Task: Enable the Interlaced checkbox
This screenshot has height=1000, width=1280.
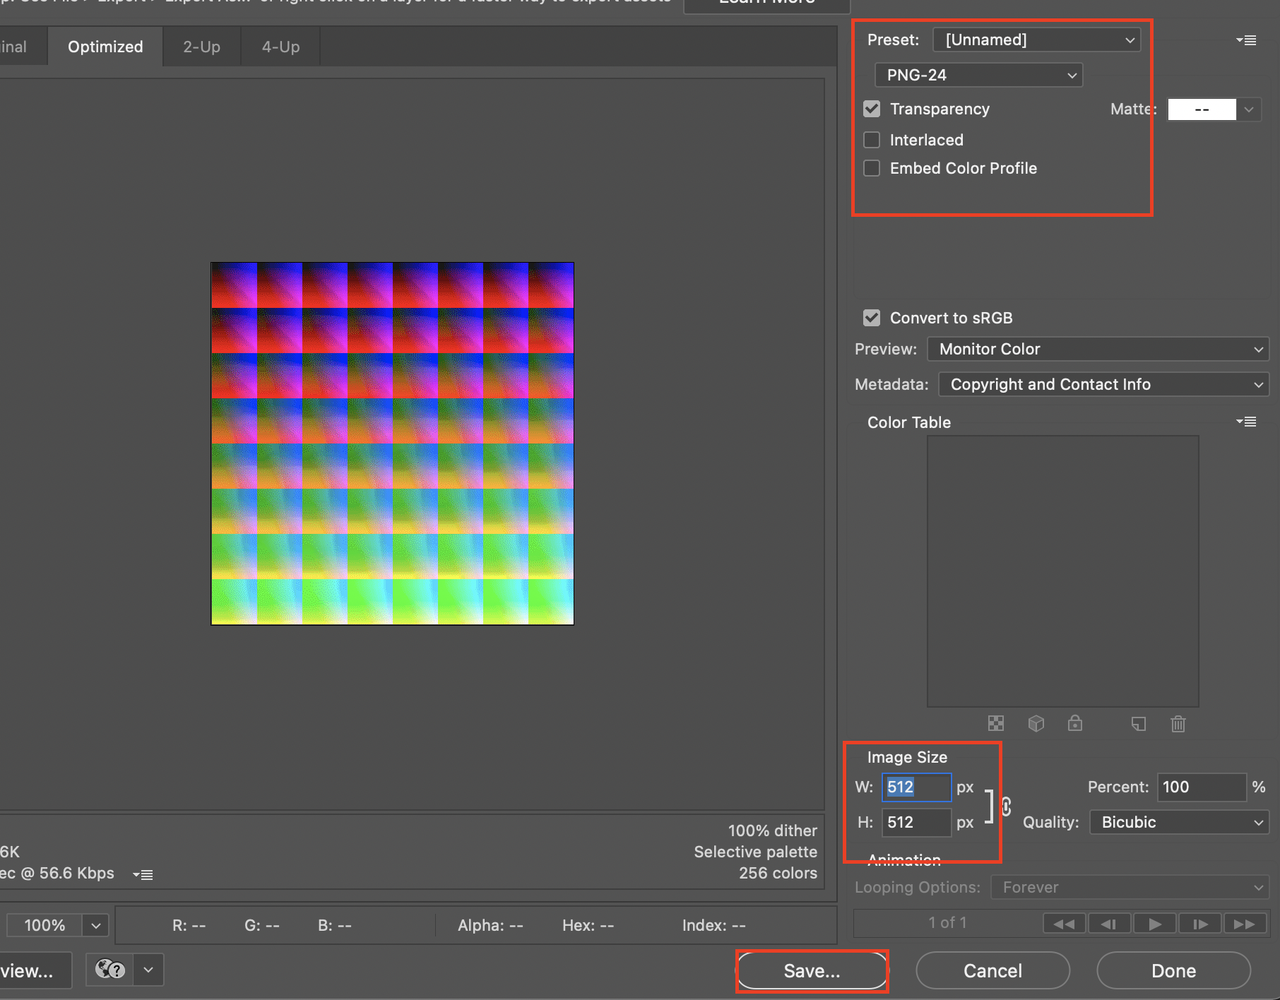Action: coord(872,140)
